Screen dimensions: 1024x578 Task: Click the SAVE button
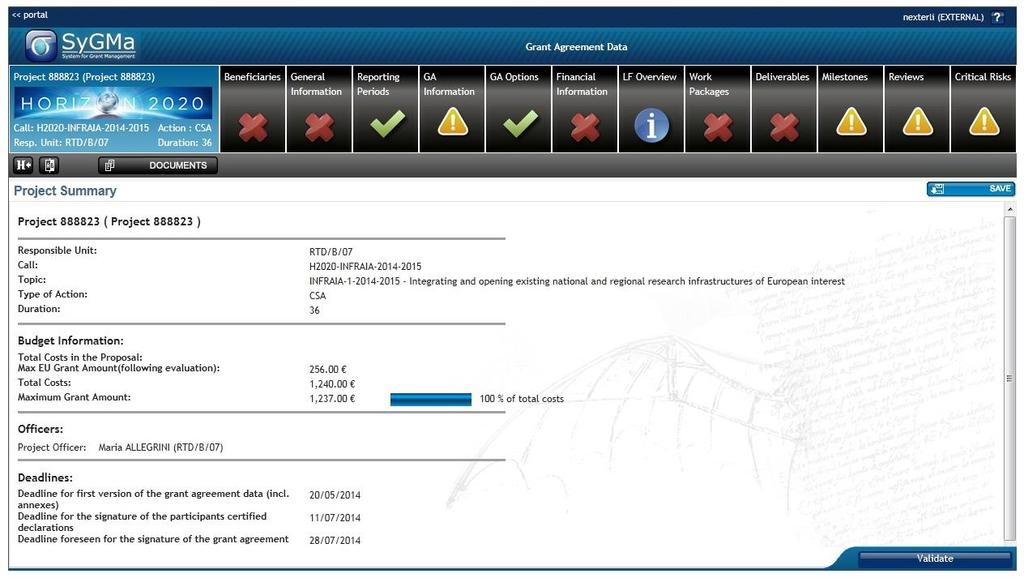coord(970,189)
